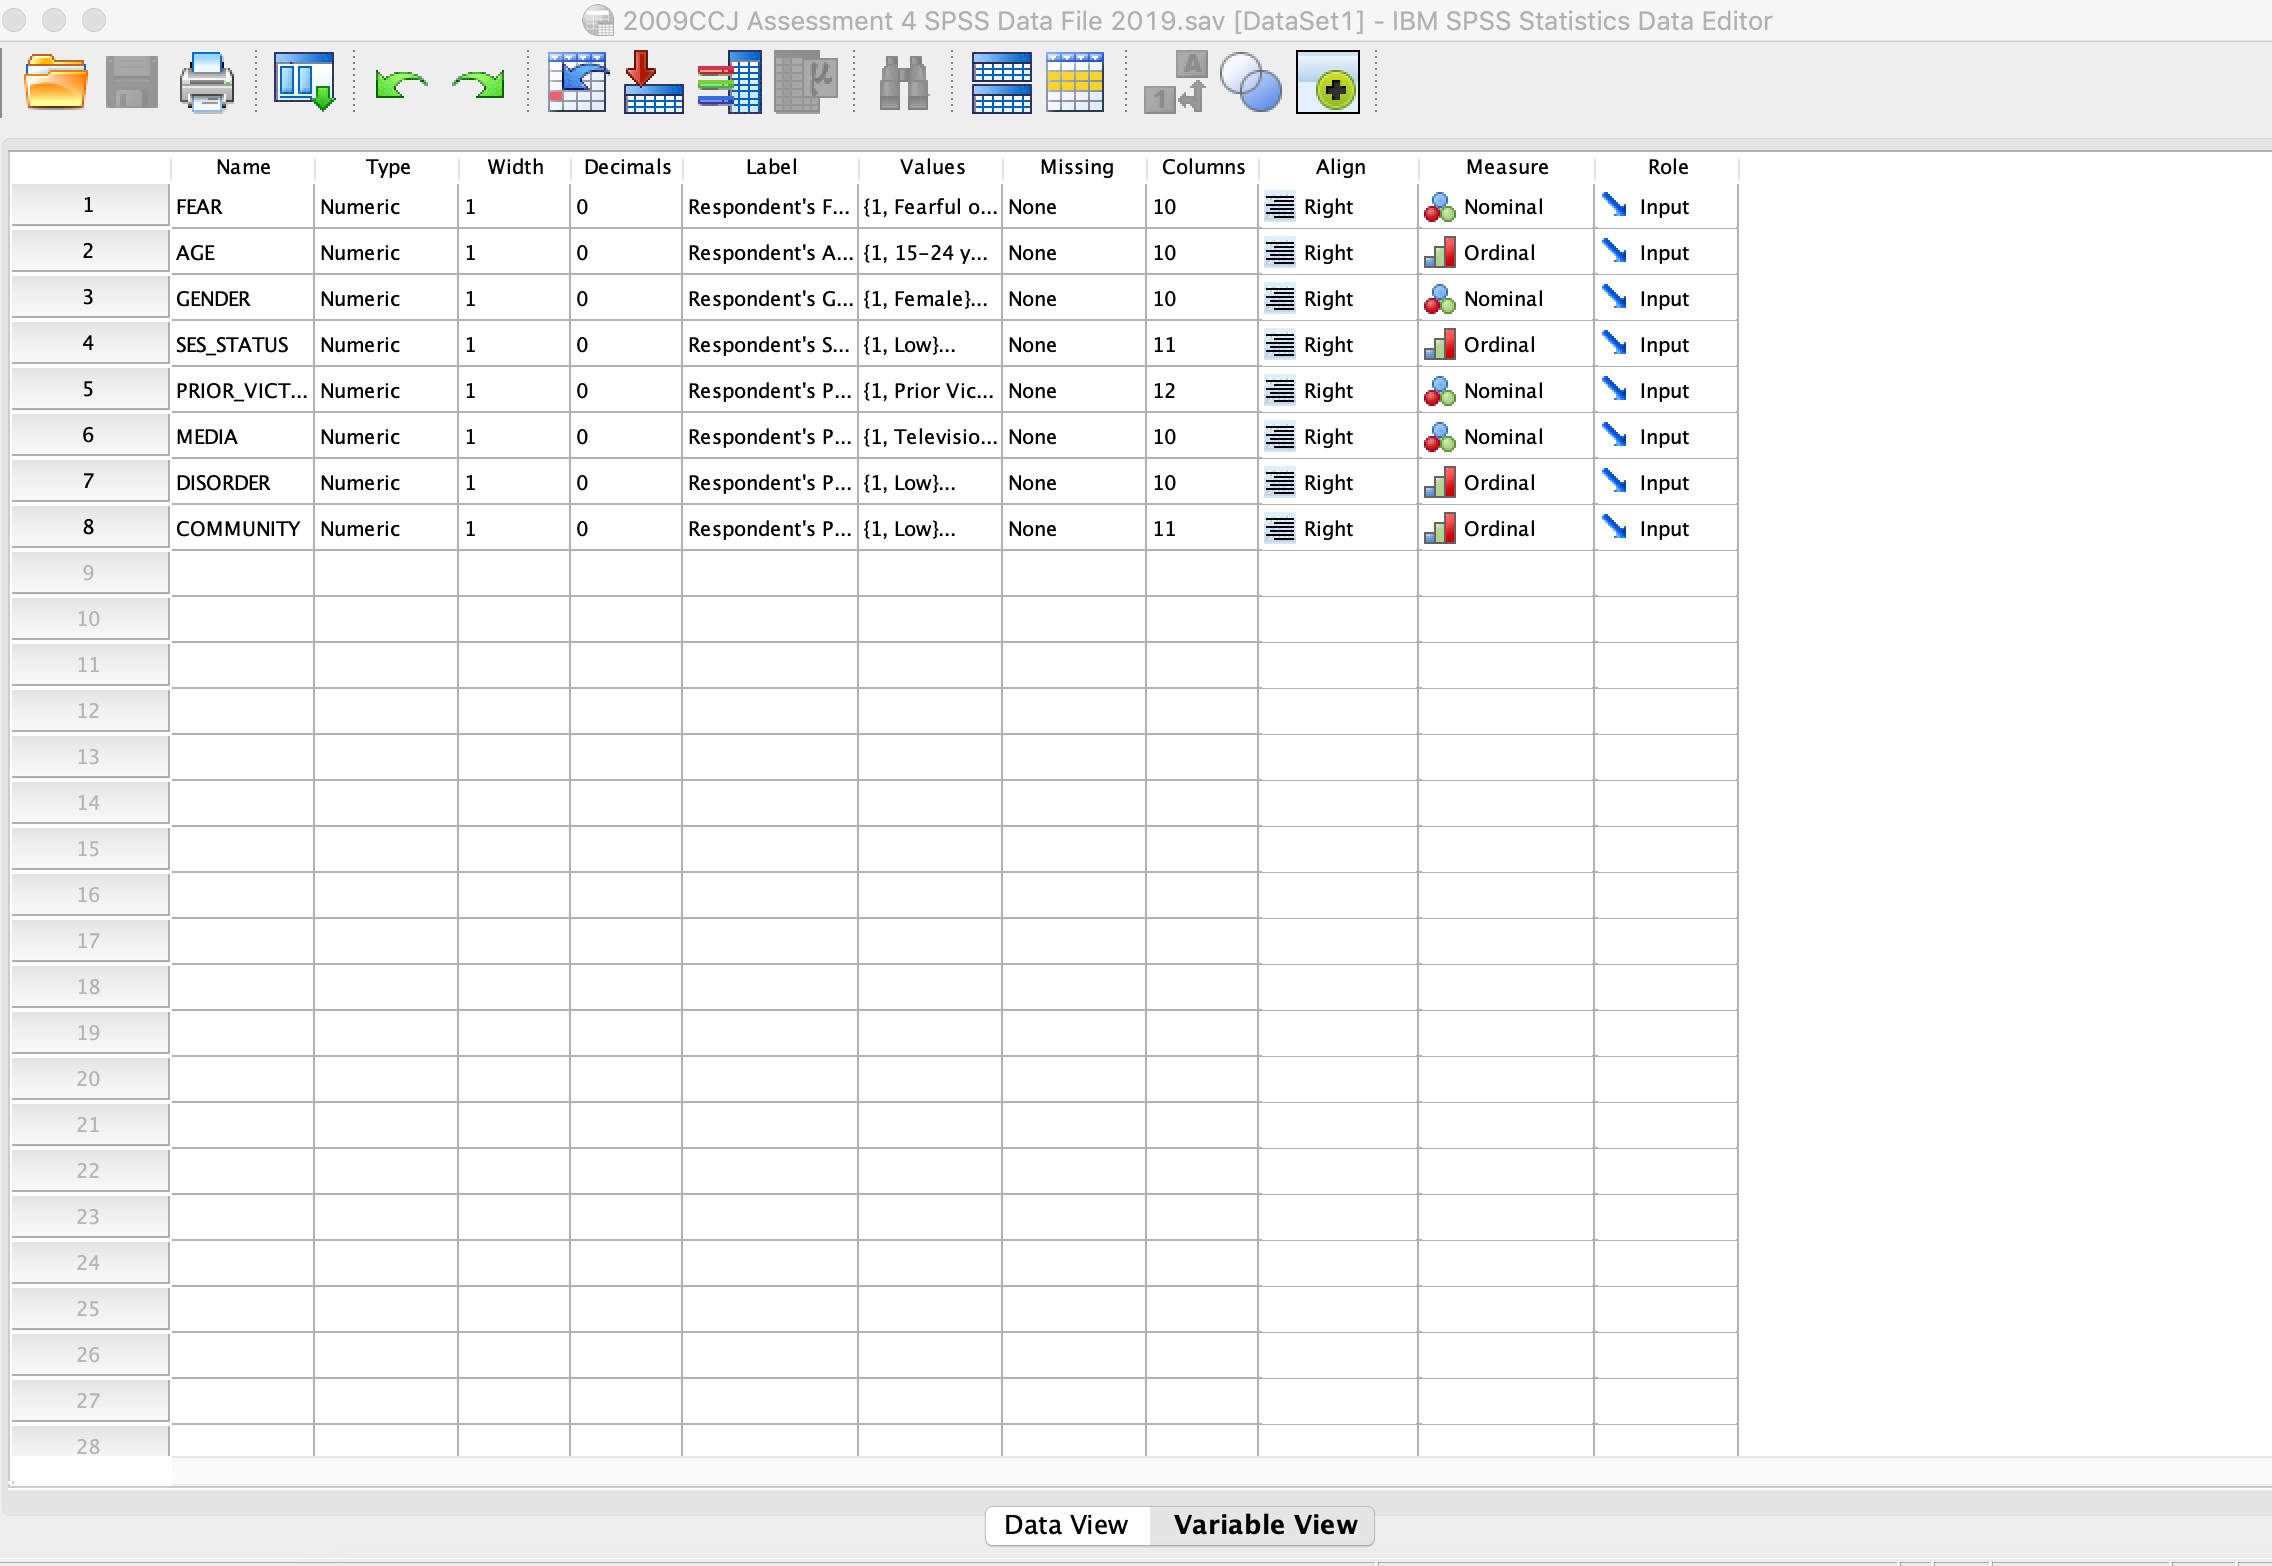Image resolution: width=2272 pixels, height=1566 pixels.
Task: Select the Variable View tab
Action: click(x=1265, y=1524)
